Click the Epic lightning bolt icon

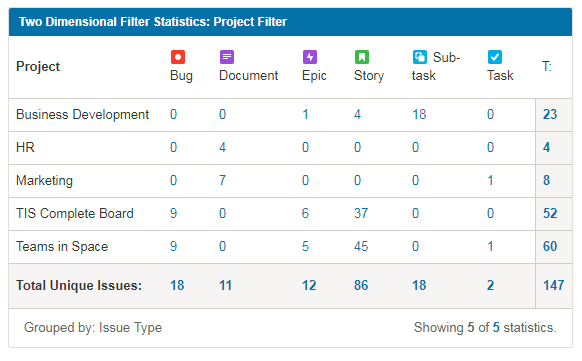point(310,57)
